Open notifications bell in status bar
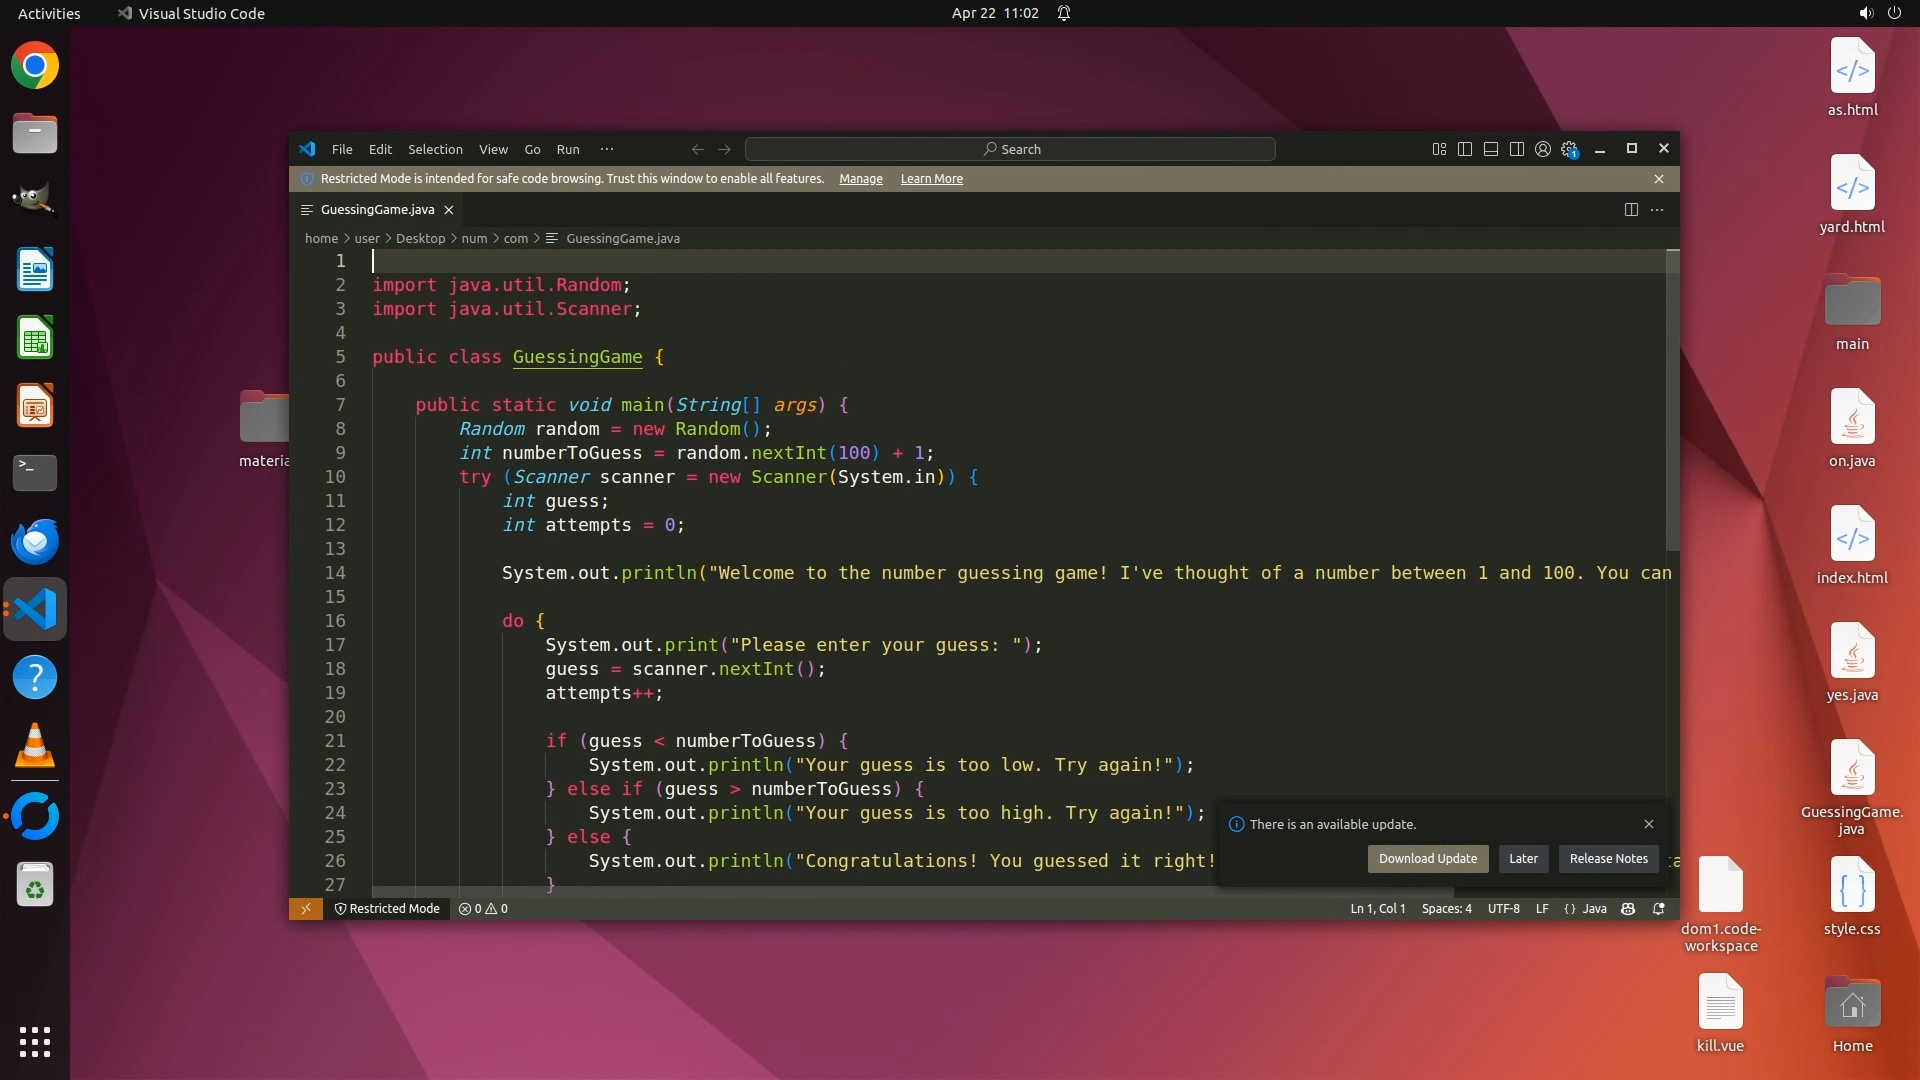 pos(1659,909)
